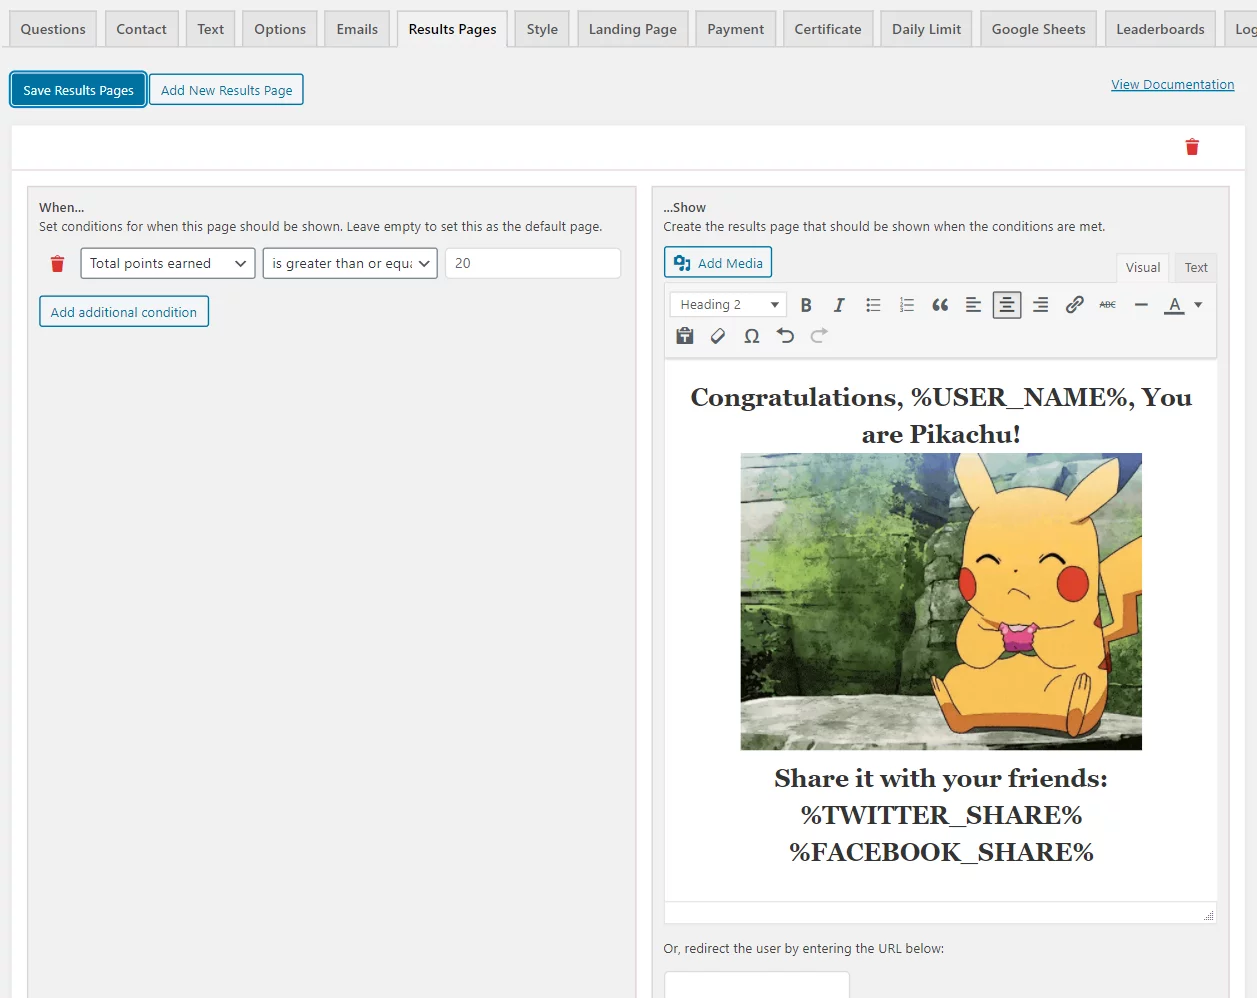
Task: Insert a link into the results text
Action: (1074, 304)
